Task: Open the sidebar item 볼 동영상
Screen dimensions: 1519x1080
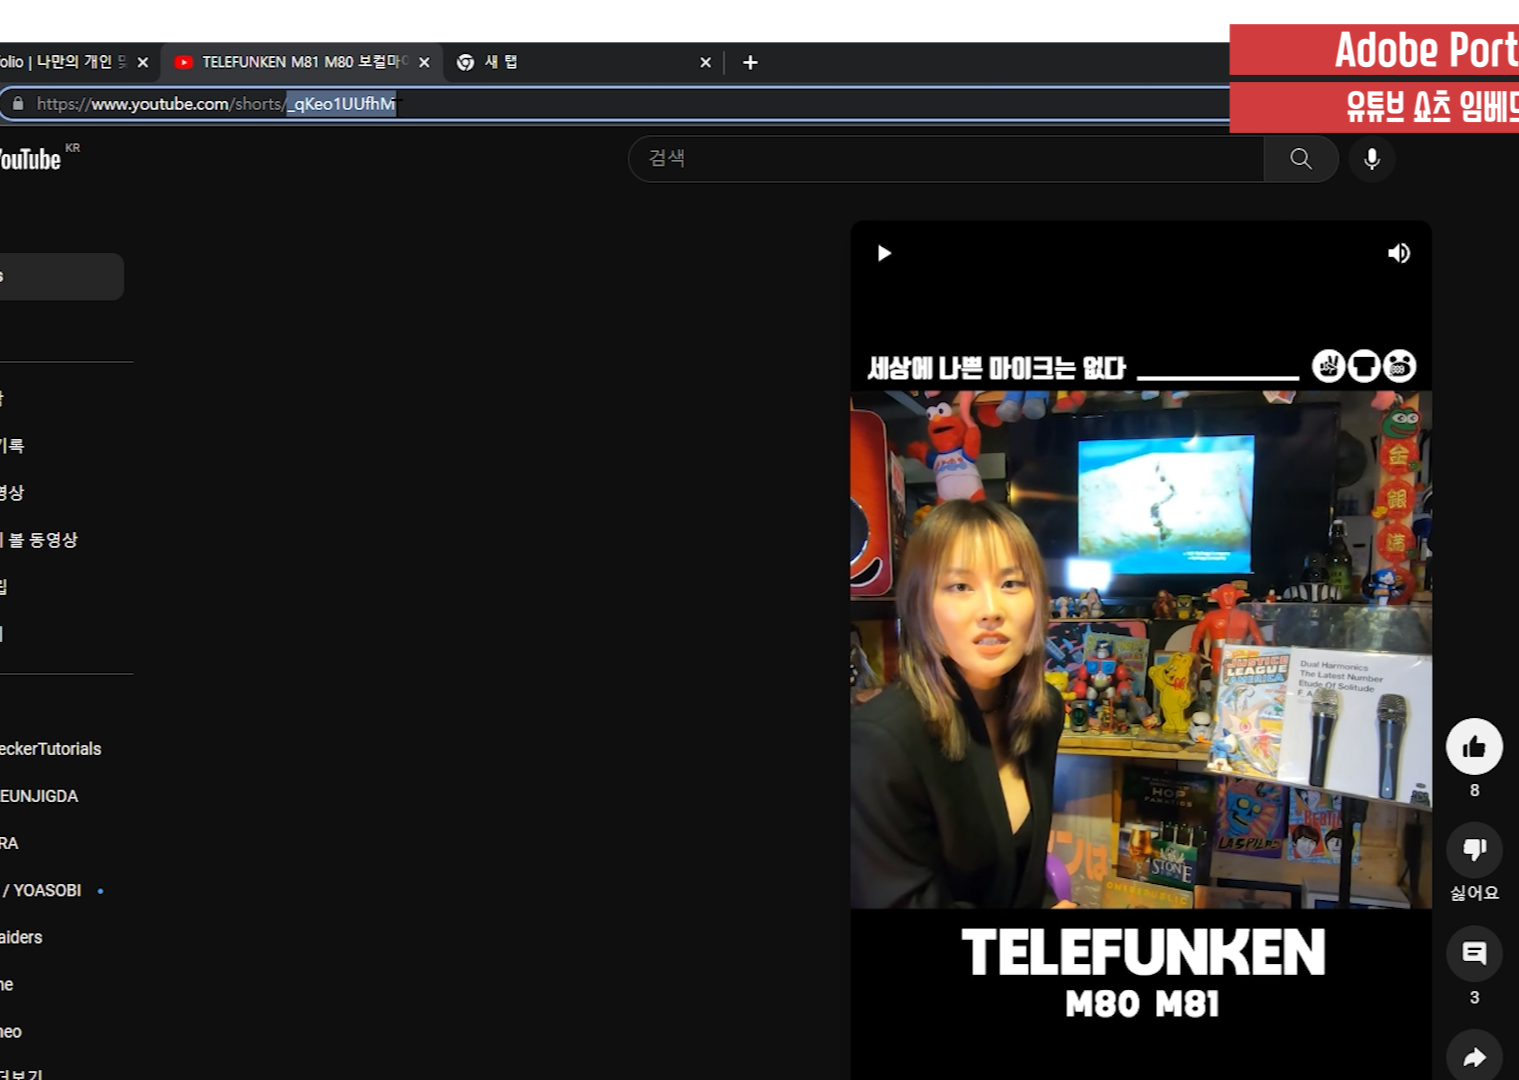Action: pos(39,540)
